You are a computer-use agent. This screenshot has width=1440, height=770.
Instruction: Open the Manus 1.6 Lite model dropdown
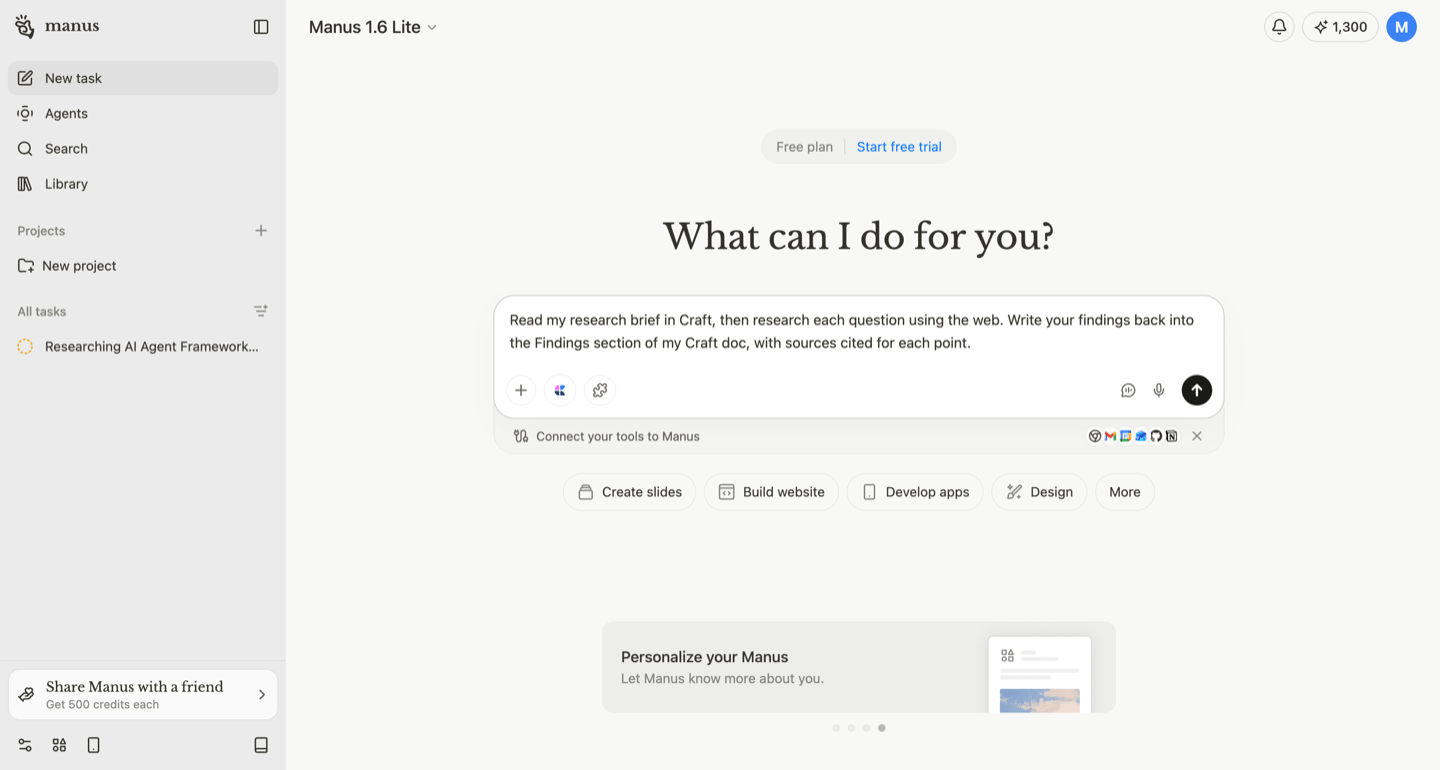tap(372, 27)
